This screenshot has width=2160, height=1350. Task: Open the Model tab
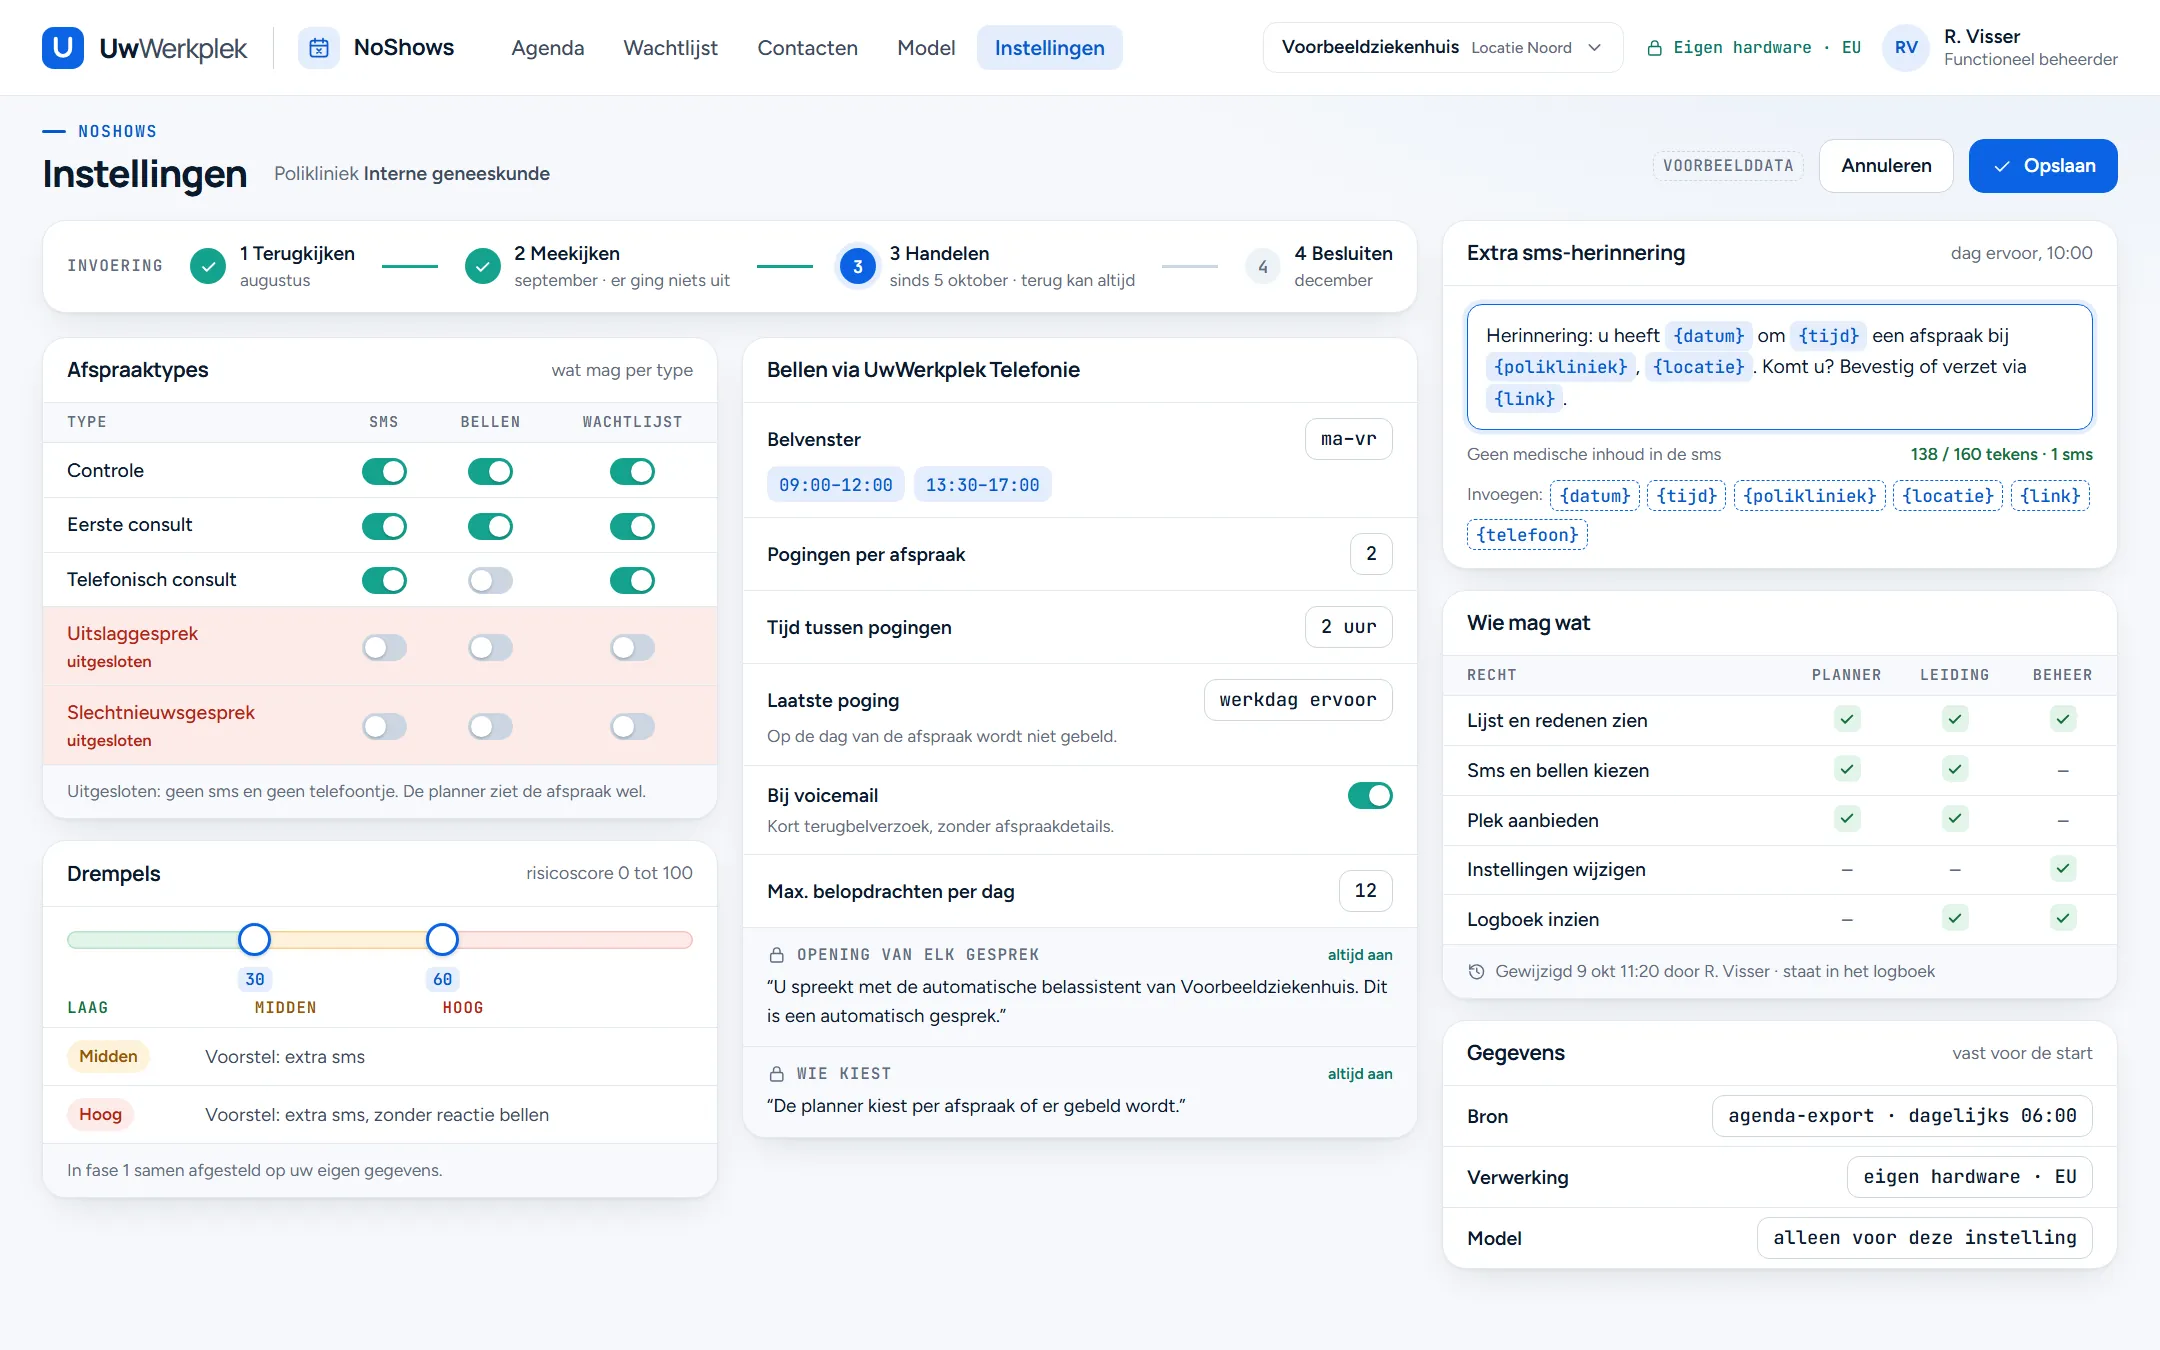coord(926,47)
